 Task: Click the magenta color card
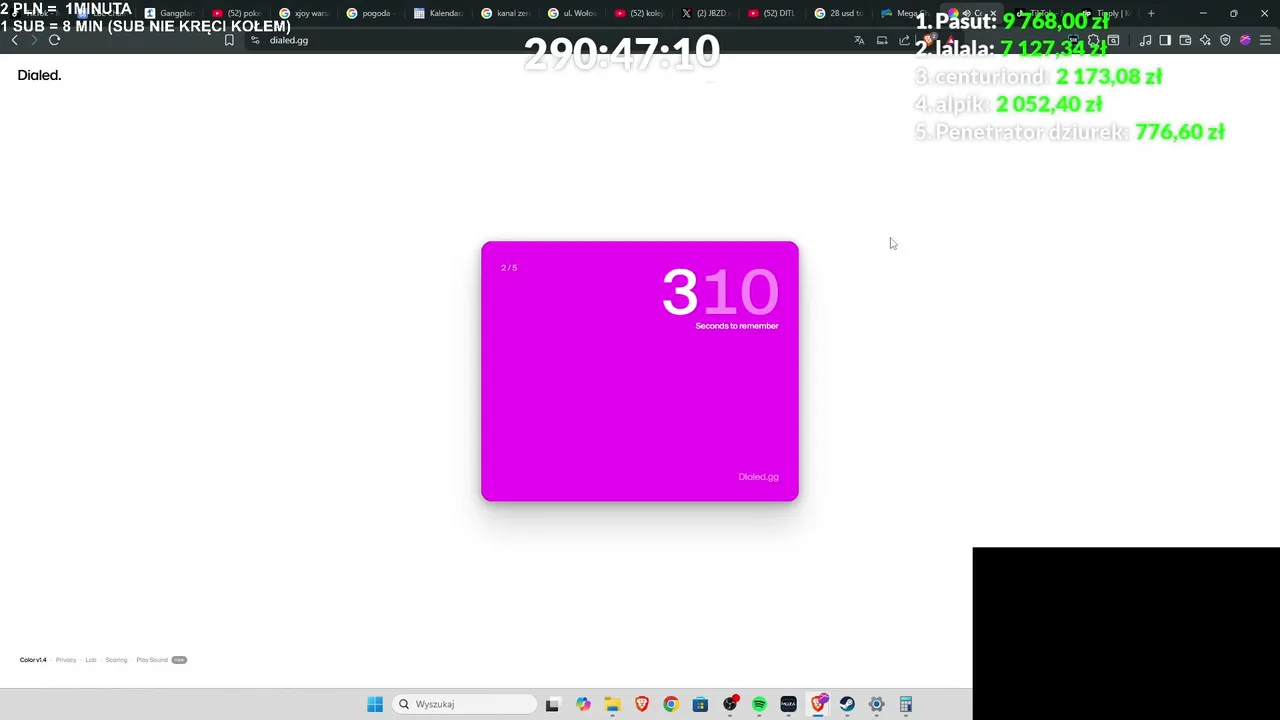[x=640, y=371]
